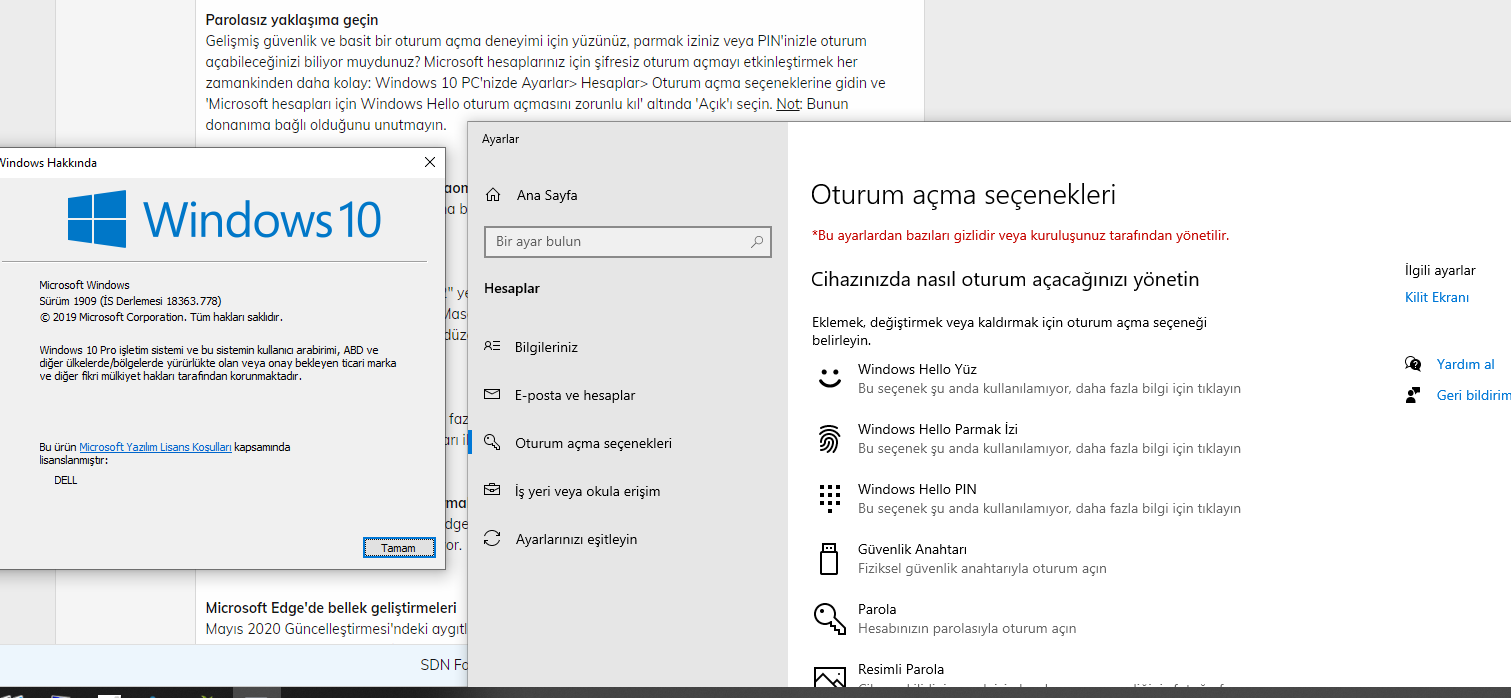The height and width of the screenshot is (698, 1511).
Task: Click the Güvenlik Anahtarı USB key icon
Action: pos(829,558)
